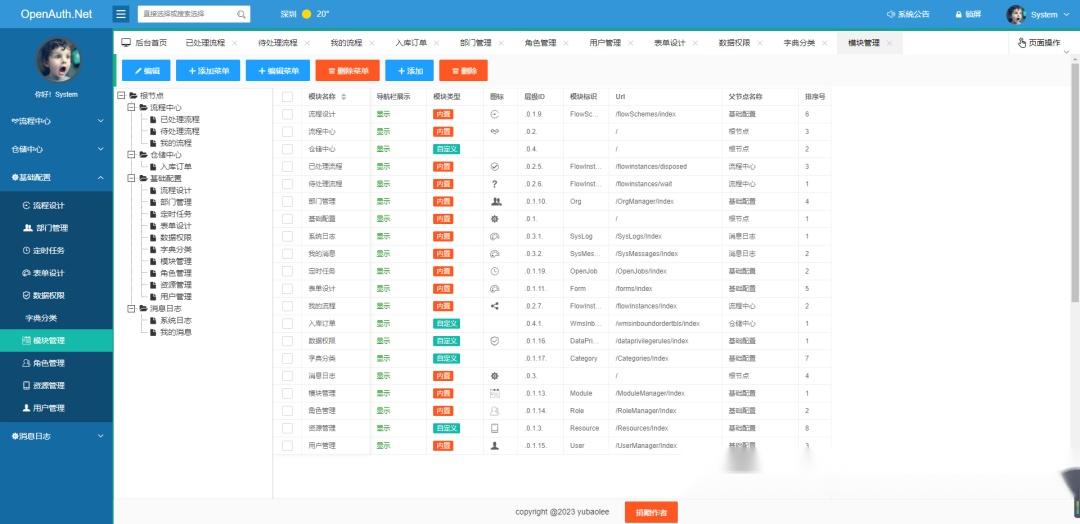Image resolution: width=1080 pixels, height=524 pixels.
Task: Click the 添加菜单 button
Action: point(207,70)
